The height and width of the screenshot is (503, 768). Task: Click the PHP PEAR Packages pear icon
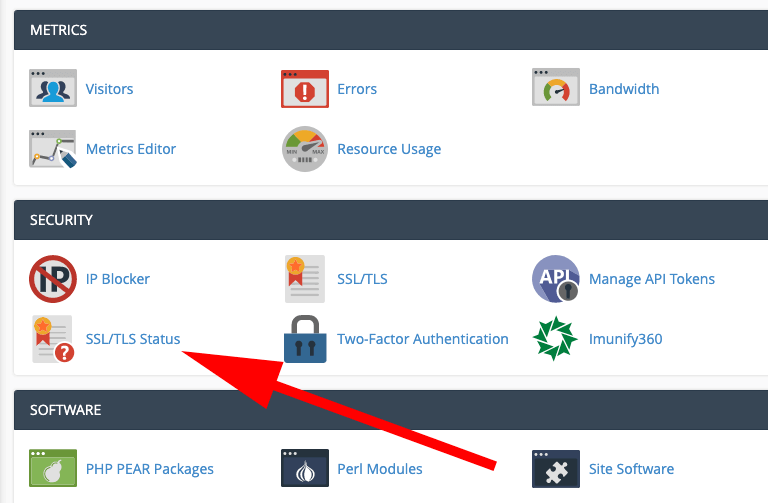tap(53, 468)
